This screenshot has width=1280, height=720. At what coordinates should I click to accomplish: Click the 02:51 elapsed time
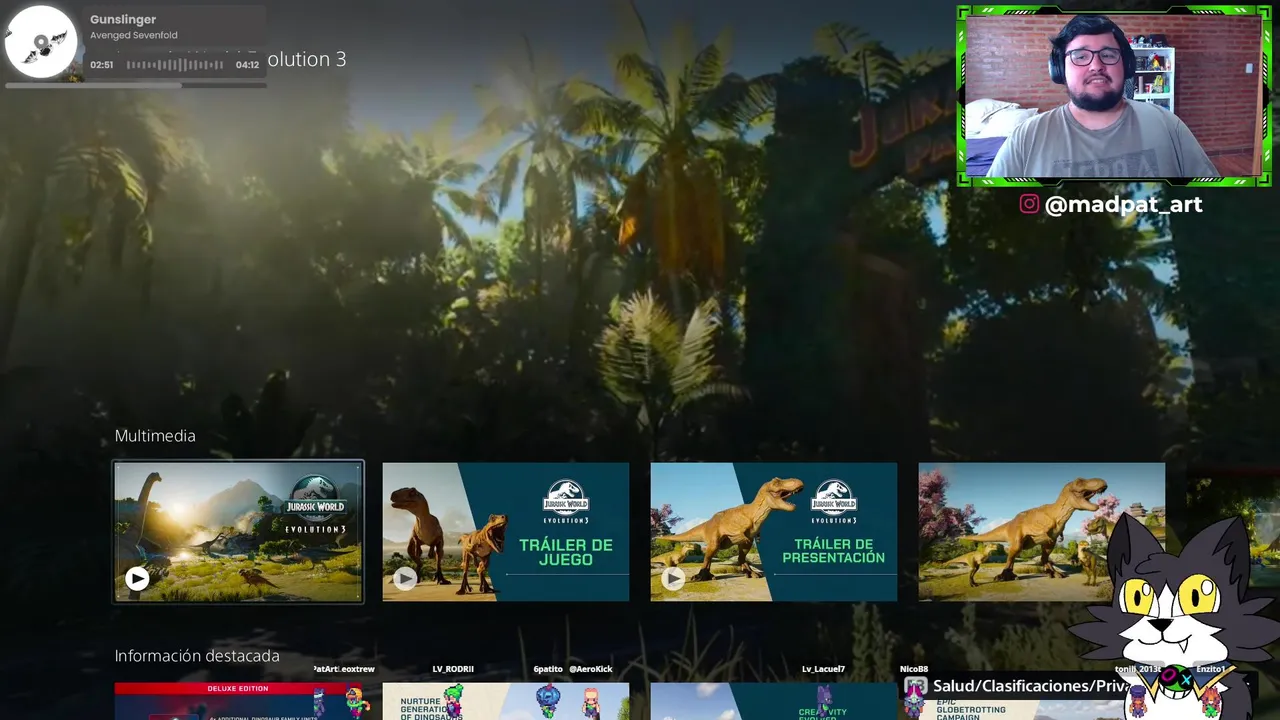pyautogui.click(x=101, y=65)
